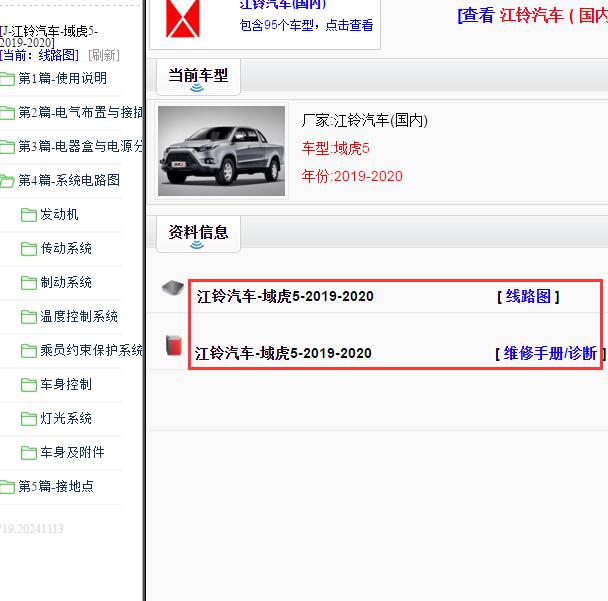Click 包含95个车型，点击查看 link
This screenshot has height=601, width=608.
[306, 25]
